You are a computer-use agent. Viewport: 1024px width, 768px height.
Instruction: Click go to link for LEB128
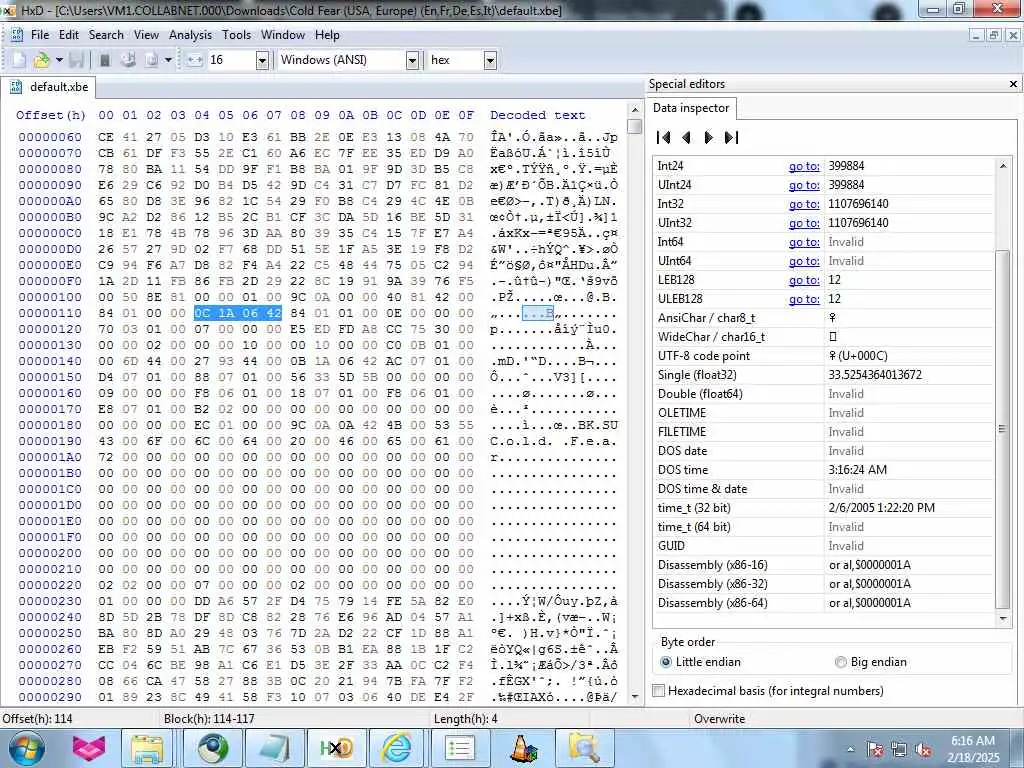804,280
